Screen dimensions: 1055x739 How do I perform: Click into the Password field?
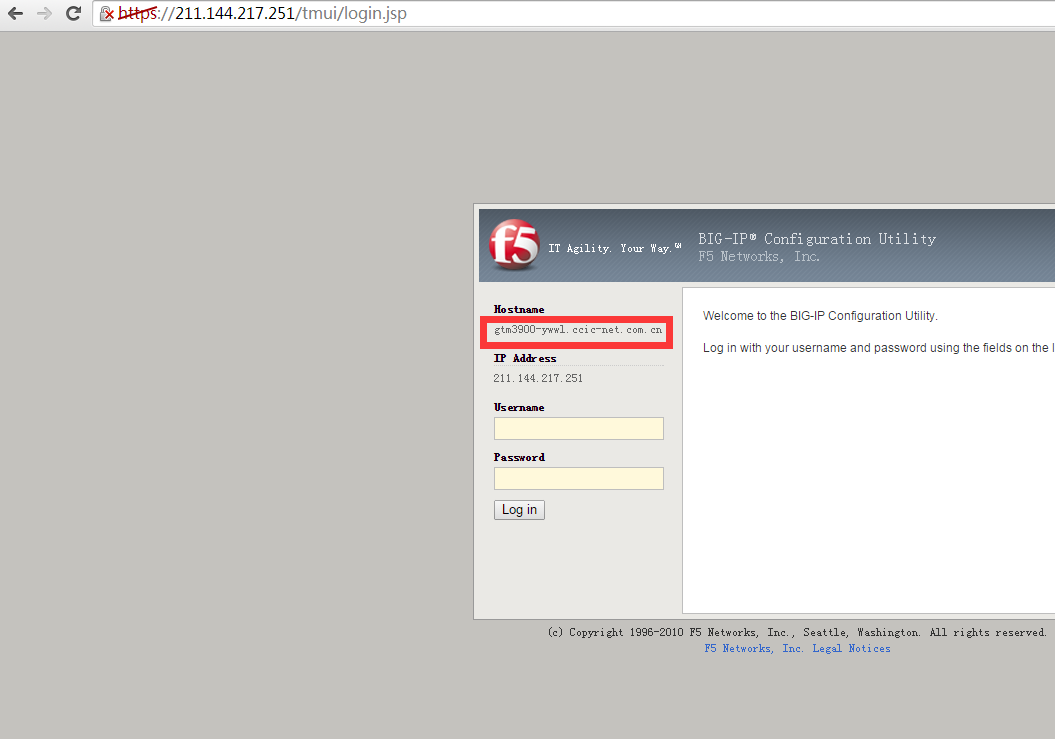579,479
